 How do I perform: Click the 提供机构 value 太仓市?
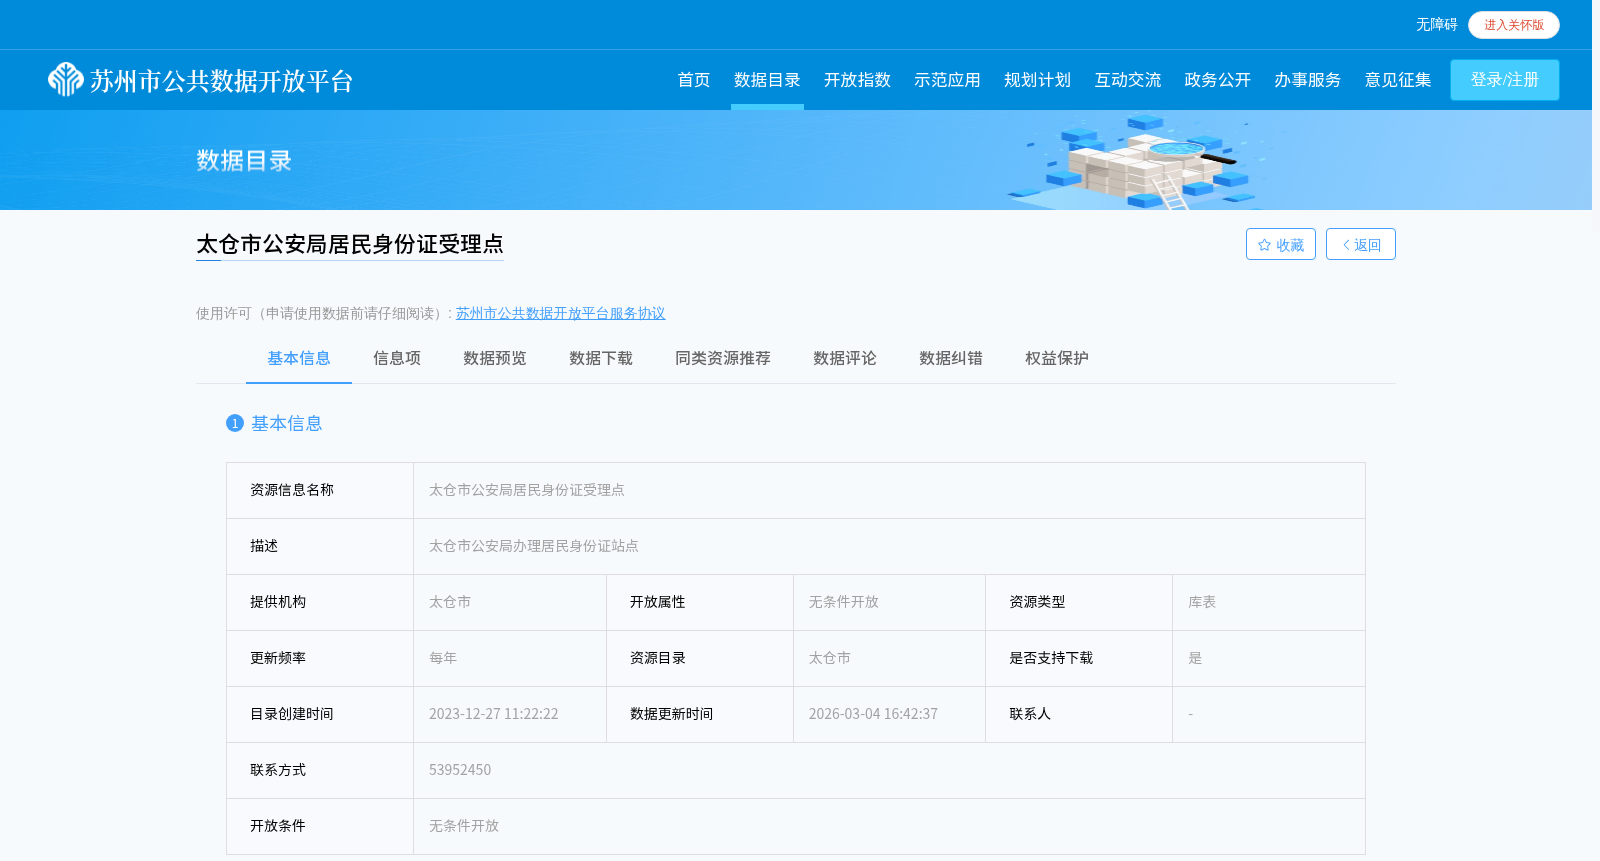[450, 602]
